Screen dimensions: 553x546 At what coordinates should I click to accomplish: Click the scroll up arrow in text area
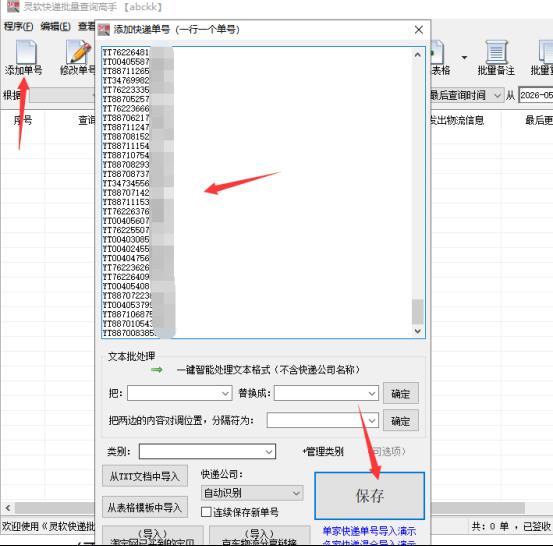point(418,55)
